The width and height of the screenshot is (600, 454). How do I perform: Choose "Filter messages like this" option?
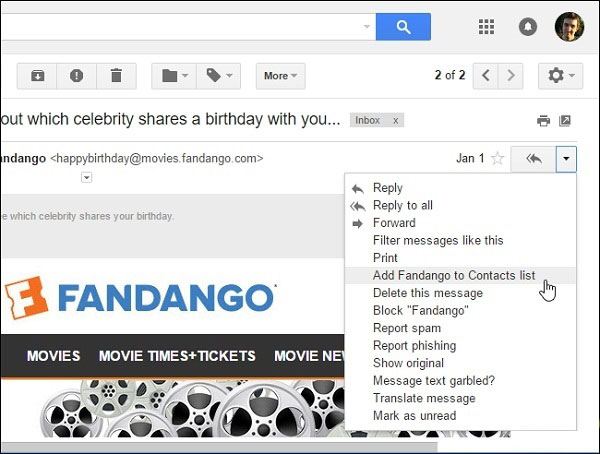(438, 240)
